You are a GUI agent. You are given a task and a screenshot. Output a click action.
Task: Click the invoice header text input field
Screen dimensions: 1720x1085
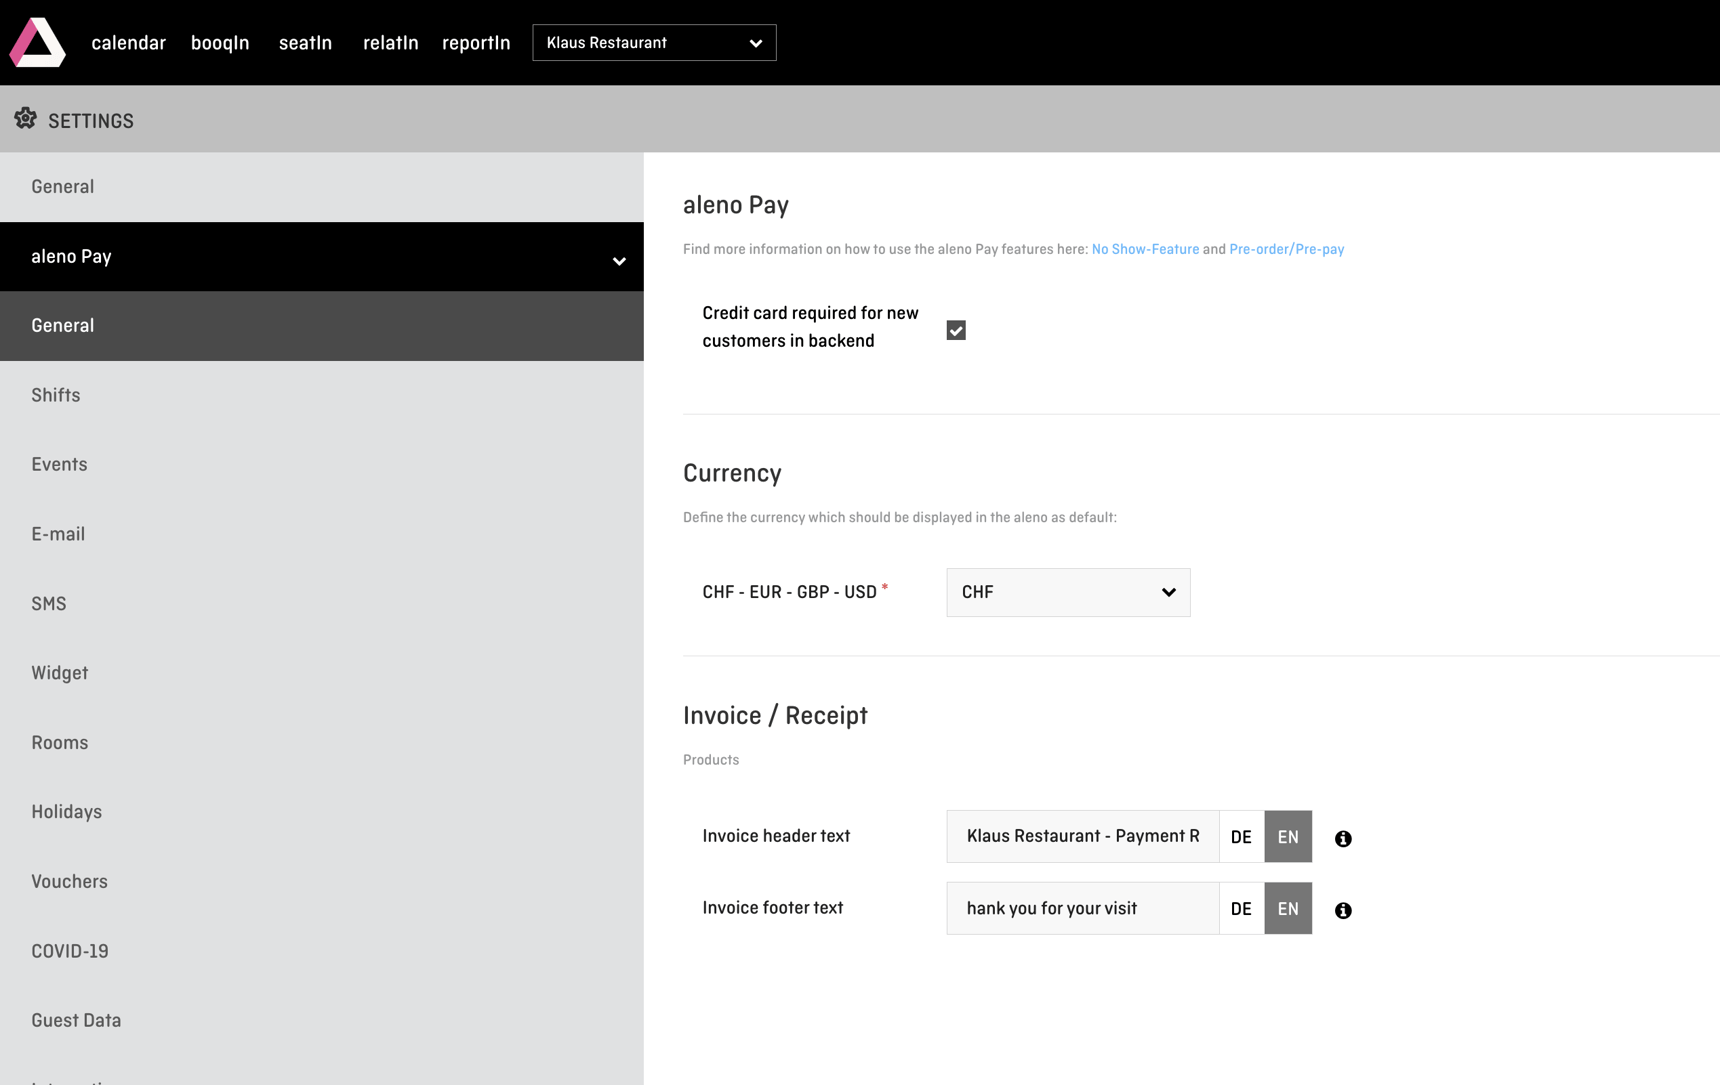(x=1082, y=836)
